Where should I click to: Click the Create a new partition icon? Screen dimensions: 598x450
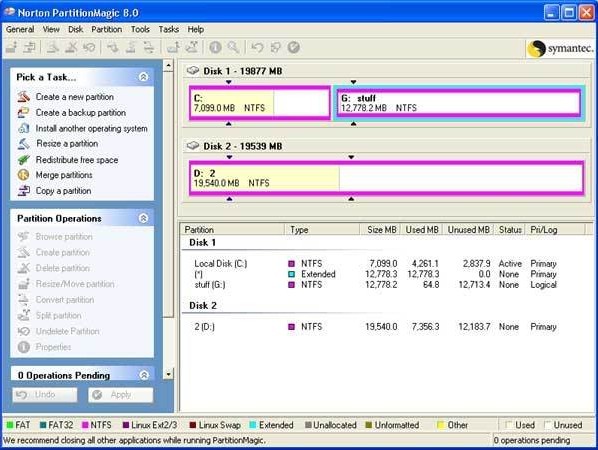[x=23, y=96]
